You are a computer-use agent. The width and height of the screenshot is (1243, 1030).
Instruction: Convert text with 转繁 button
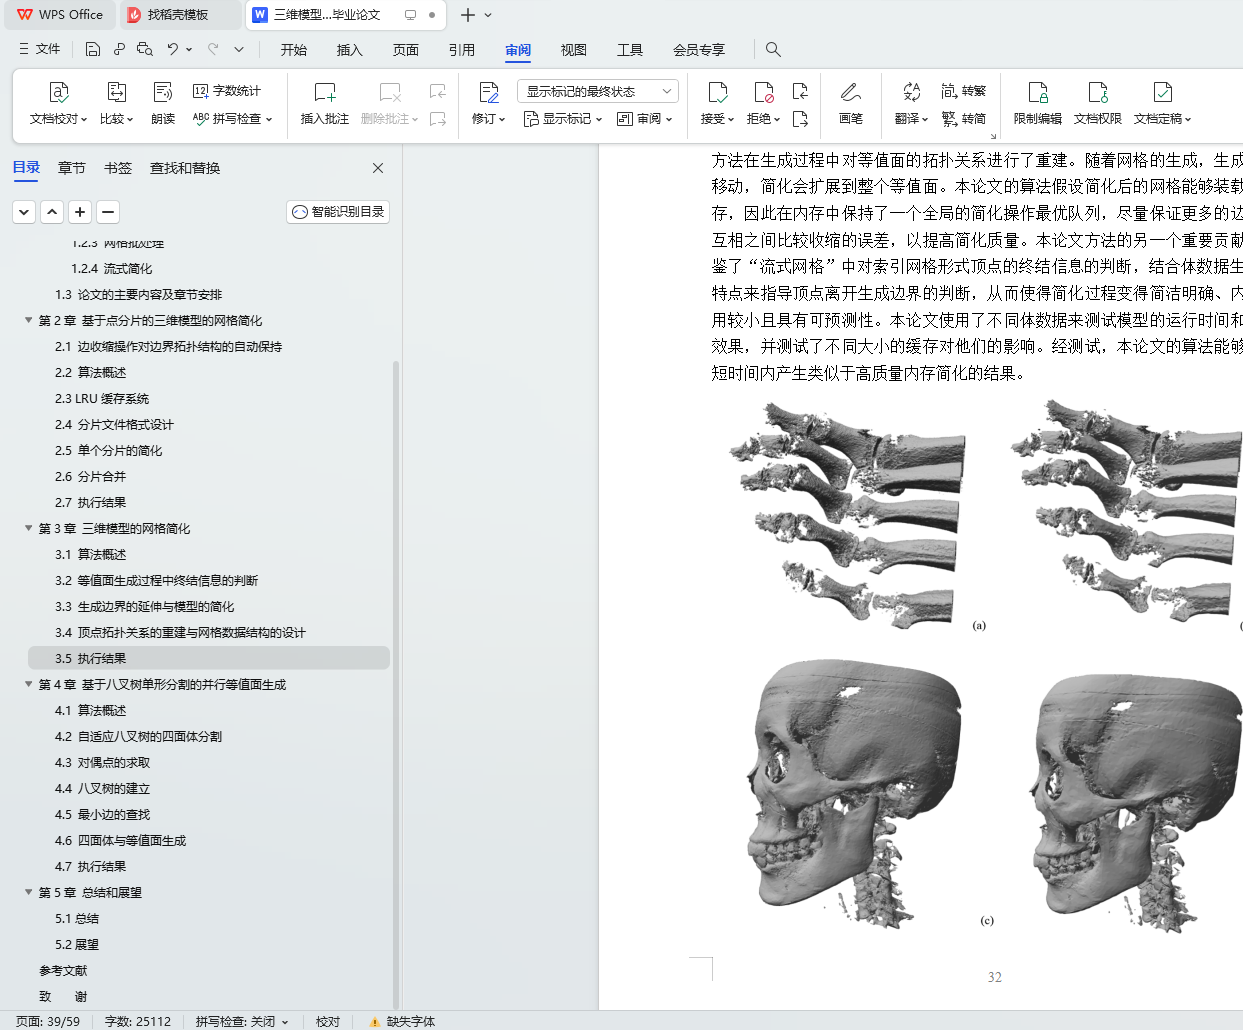[x=964, y=91]
